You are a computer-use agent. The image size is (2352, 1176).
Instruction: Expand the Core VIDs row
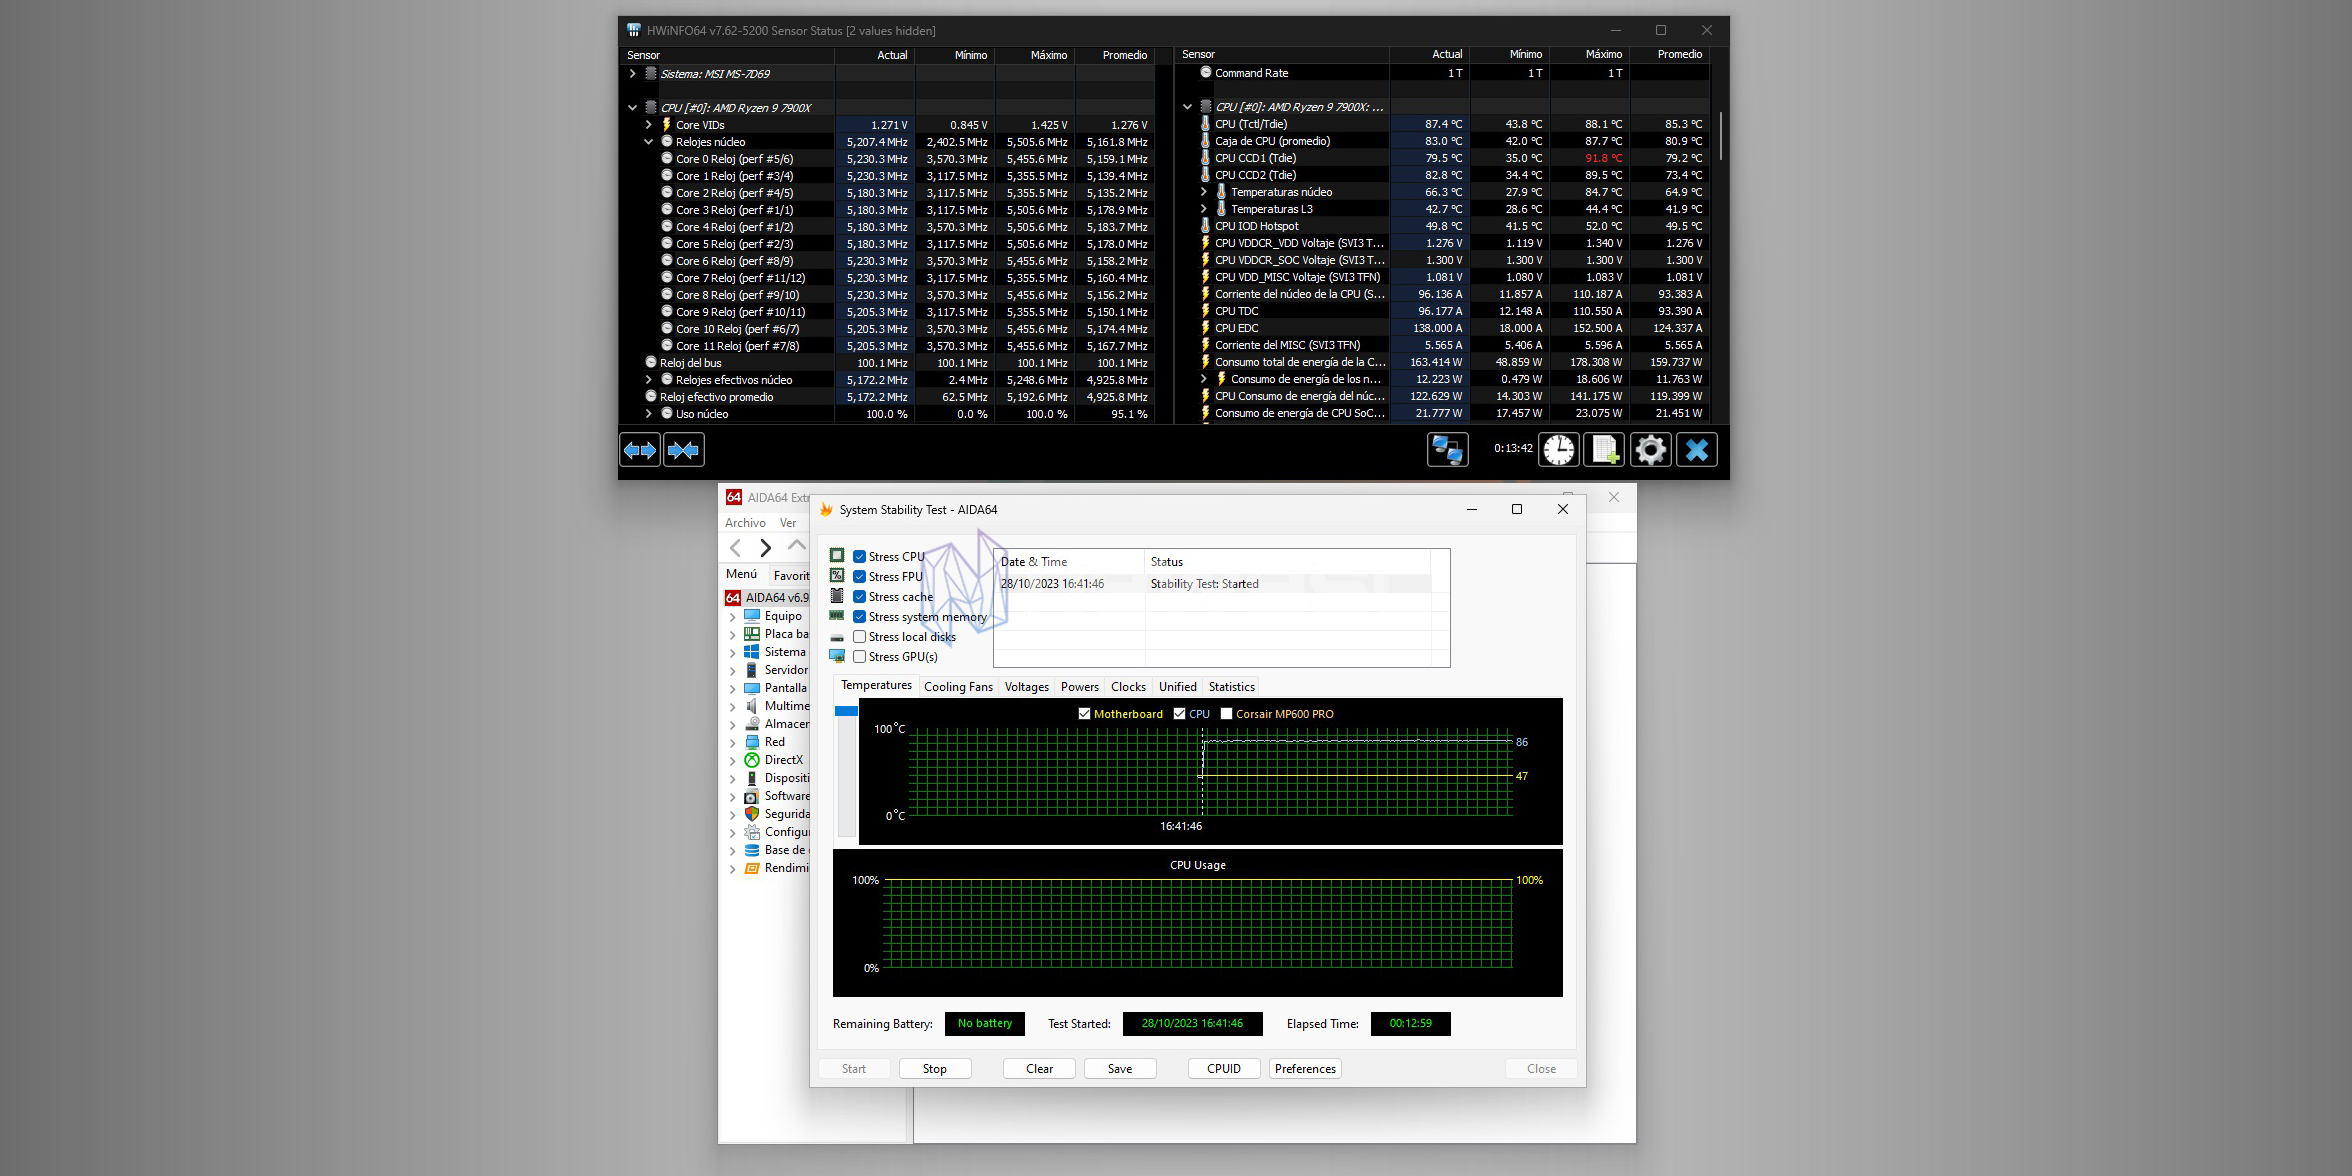coord(648,125)
